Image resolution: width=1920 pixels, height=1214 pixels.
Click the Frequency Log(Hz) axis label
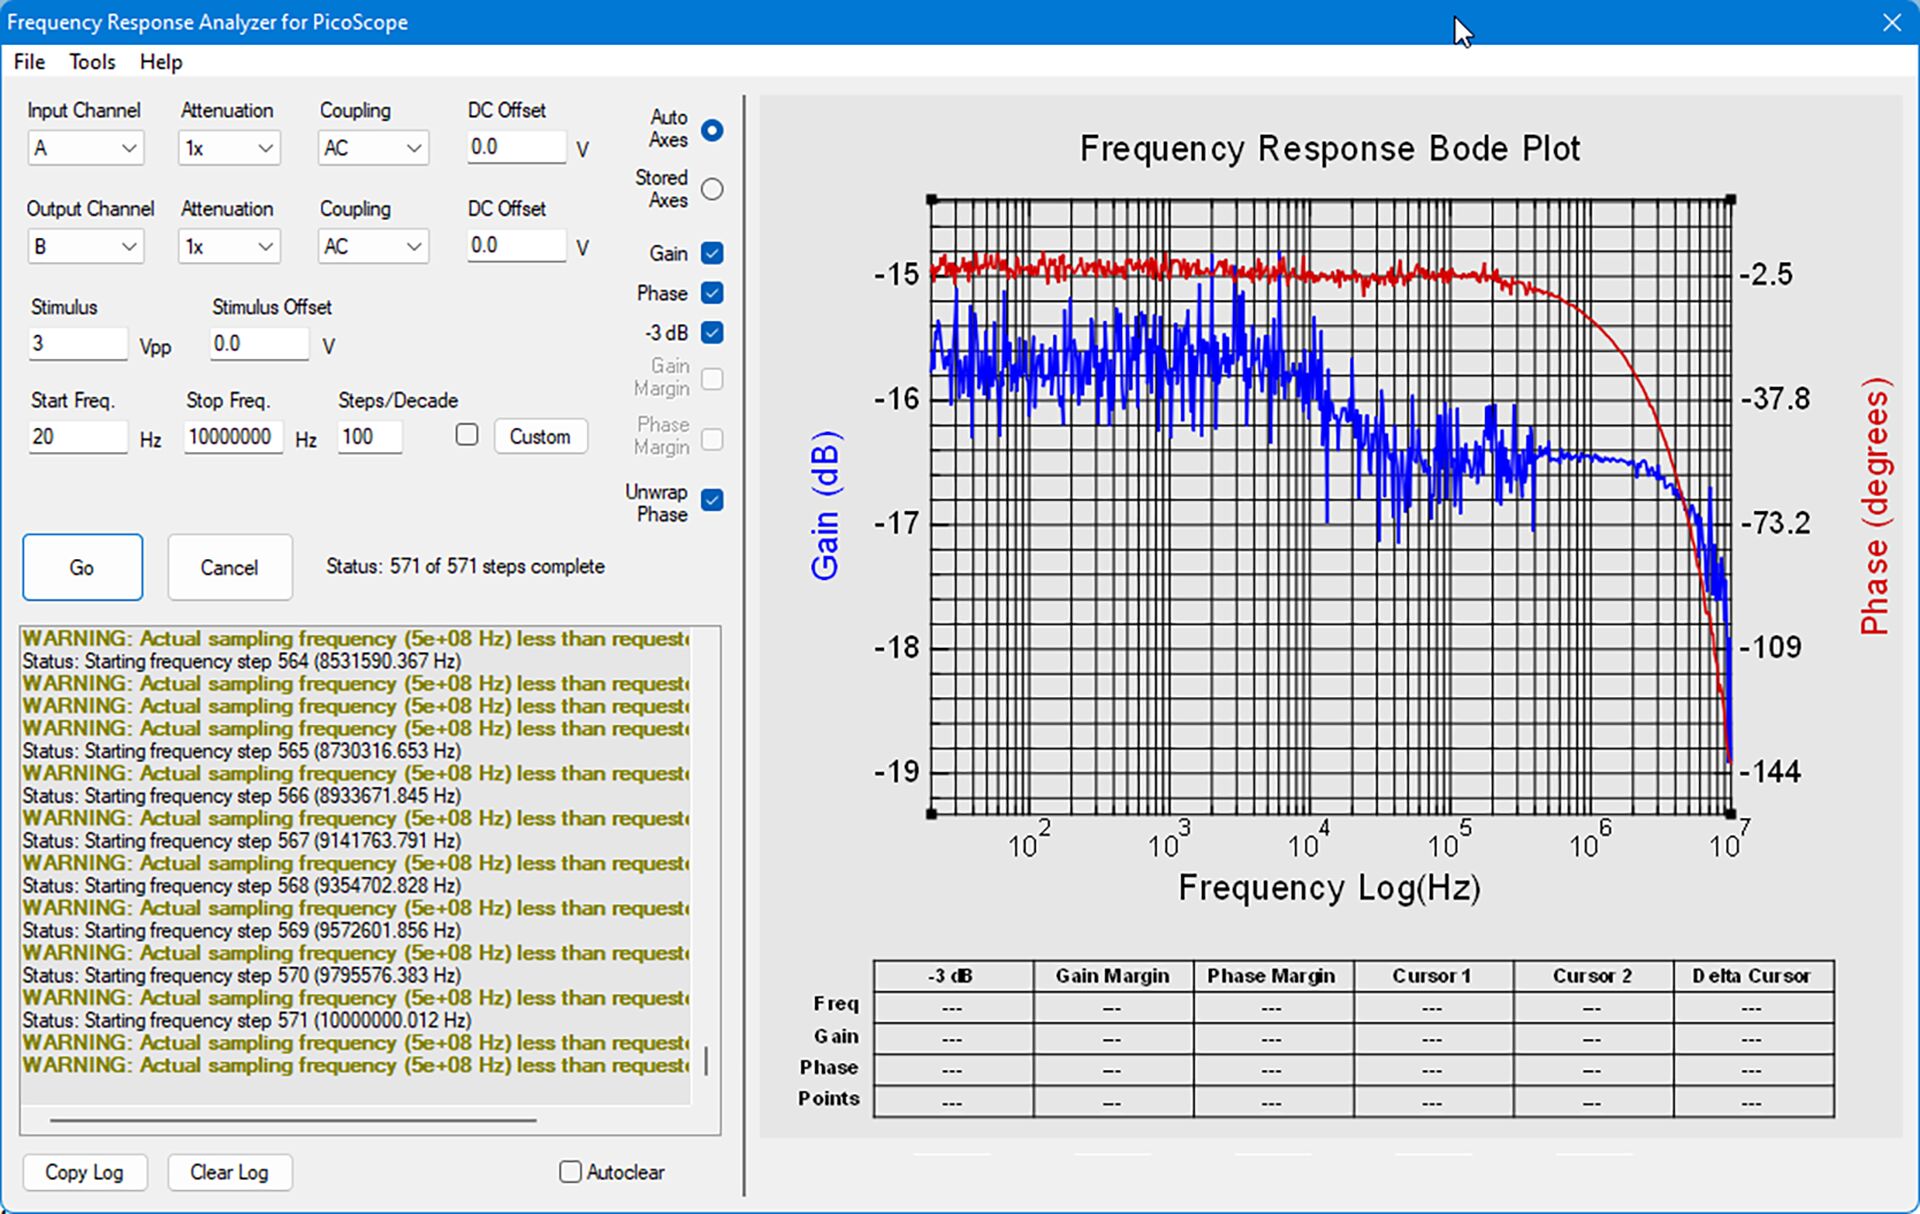(x=1329, y=887)
